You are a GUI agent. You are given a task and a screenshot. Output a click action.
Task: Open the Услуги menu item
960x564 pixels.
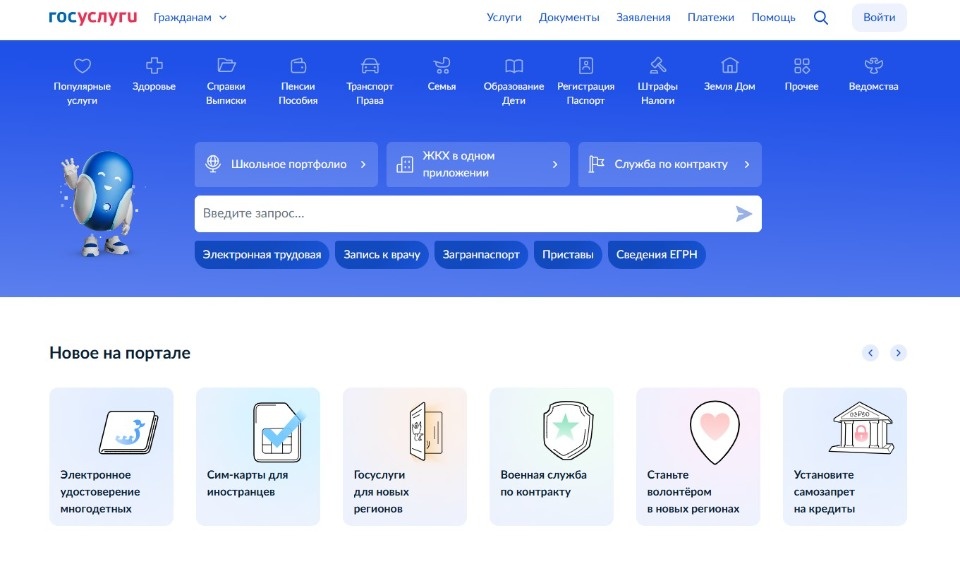click(x=504, y=18)
